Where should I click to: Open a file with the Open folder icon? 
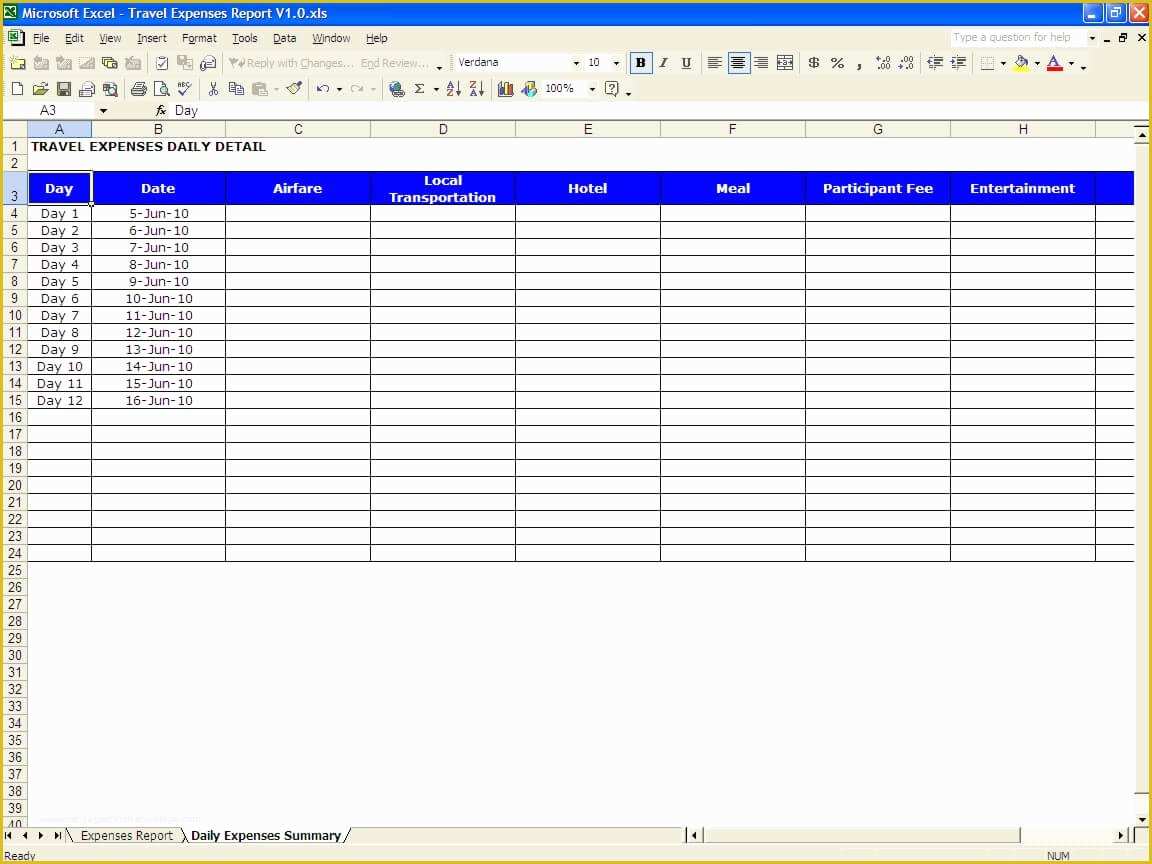click(x=40, y=89)
